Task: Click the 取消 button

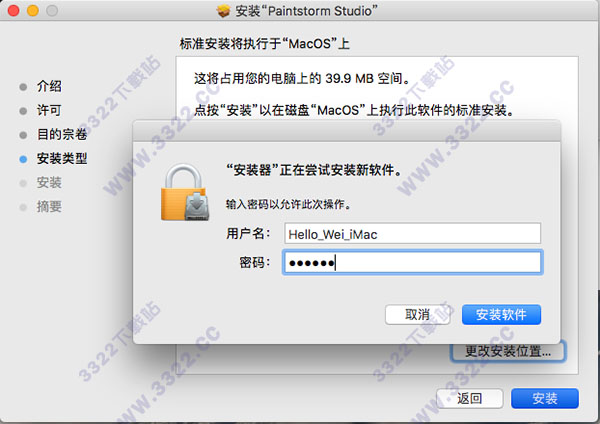Action: click(x=417, y=315)
